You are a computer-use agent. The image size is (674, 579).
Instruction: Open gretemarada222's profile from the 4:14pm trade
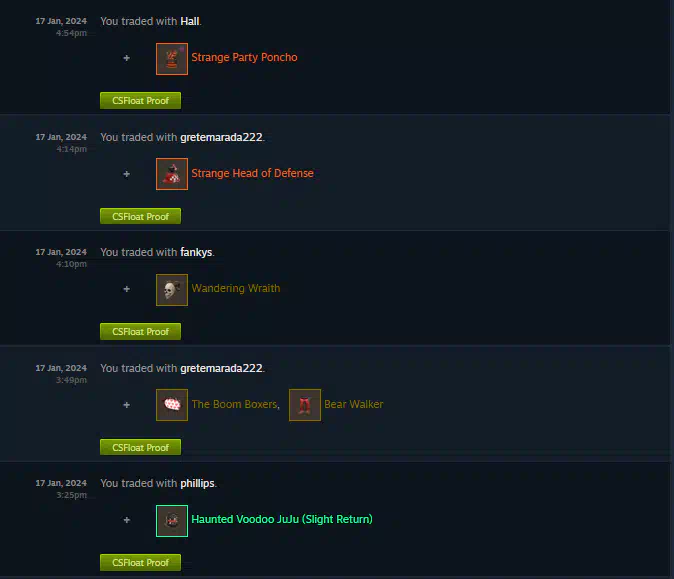click(x=221, y=137)
